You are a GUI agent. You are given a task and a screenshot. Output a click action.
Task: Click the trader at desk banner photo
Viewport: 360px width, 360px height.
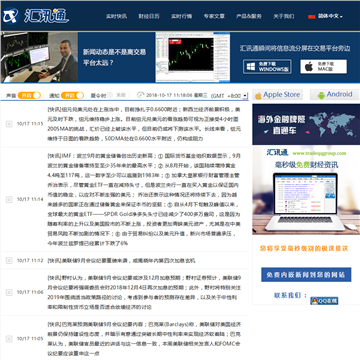pos(39,57)
